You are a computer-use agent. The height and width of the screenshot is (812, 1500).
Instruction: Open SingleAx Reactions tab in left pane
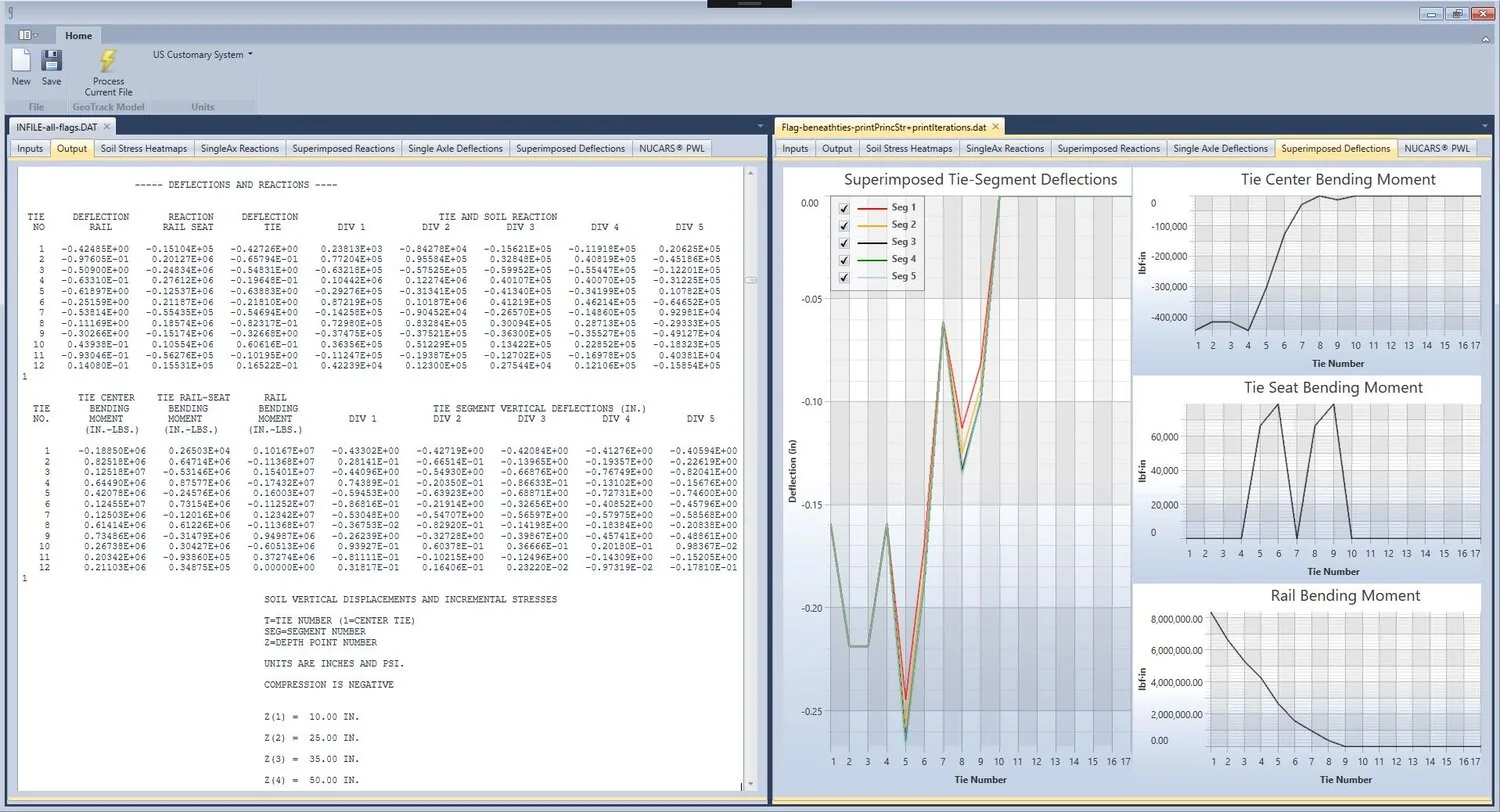click(x=240, y=149)
